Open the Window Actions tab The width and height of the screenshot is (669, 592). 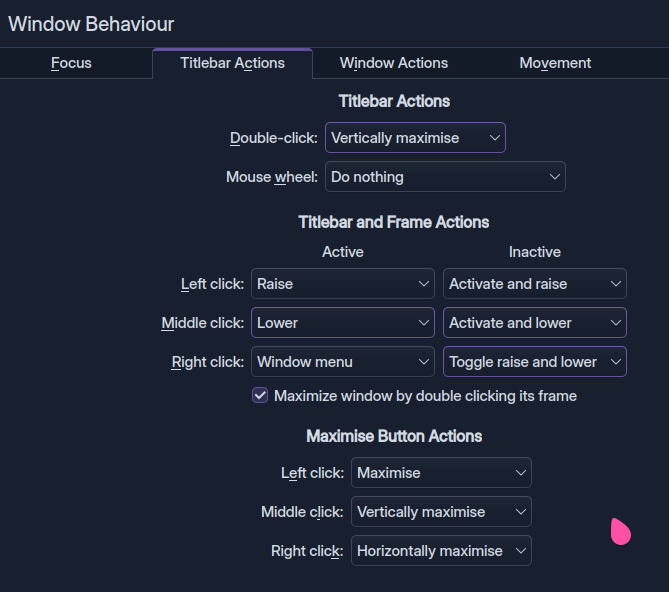tap(394, 63)
